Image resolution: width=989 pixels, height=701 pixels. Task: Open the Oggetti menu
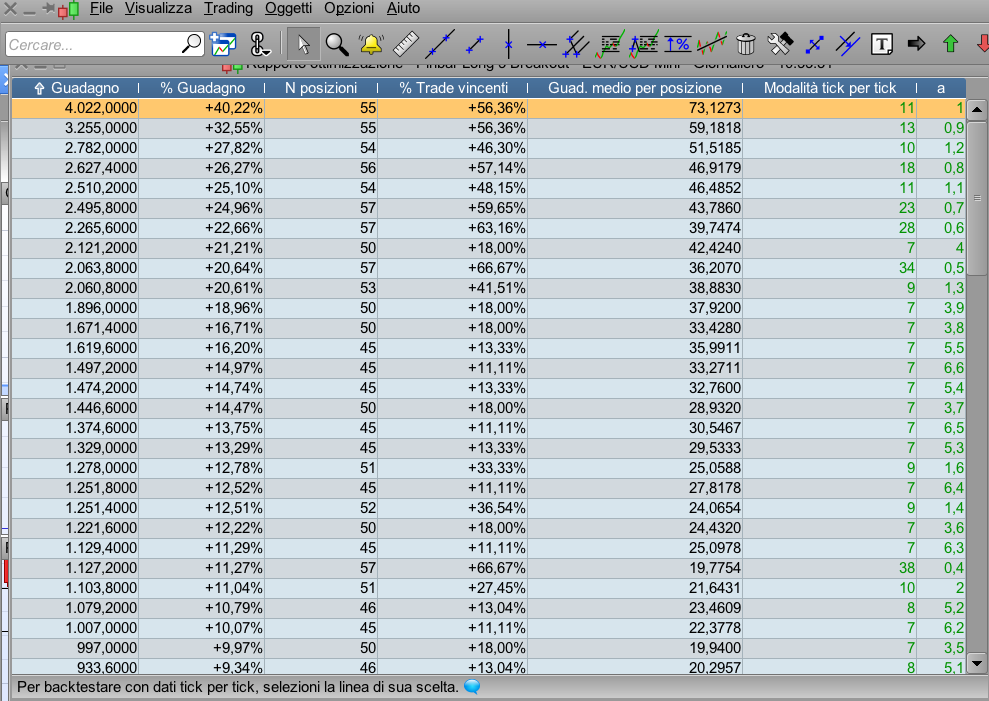288,8
